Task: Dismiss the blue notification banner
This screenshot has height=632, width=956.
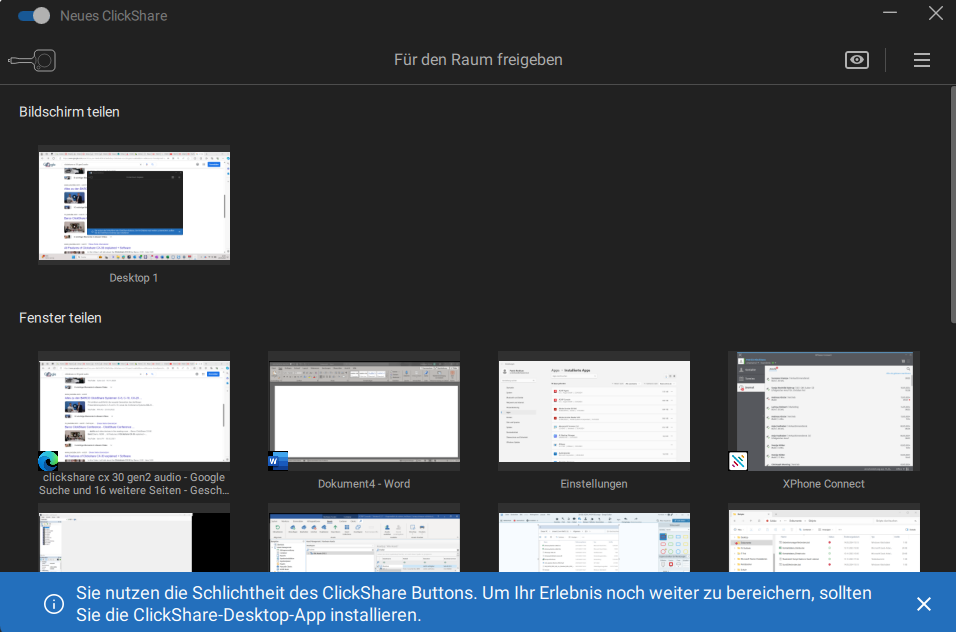Action: (x=923, y=604)
